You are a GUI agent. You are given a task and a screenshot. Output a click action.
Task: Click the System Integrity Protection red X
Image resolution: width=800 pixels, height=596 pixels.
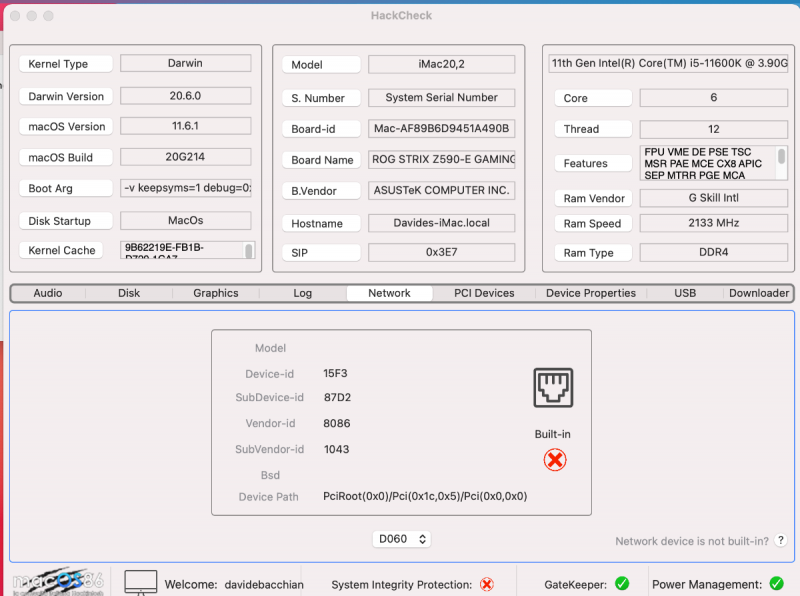tap(487, 584)
